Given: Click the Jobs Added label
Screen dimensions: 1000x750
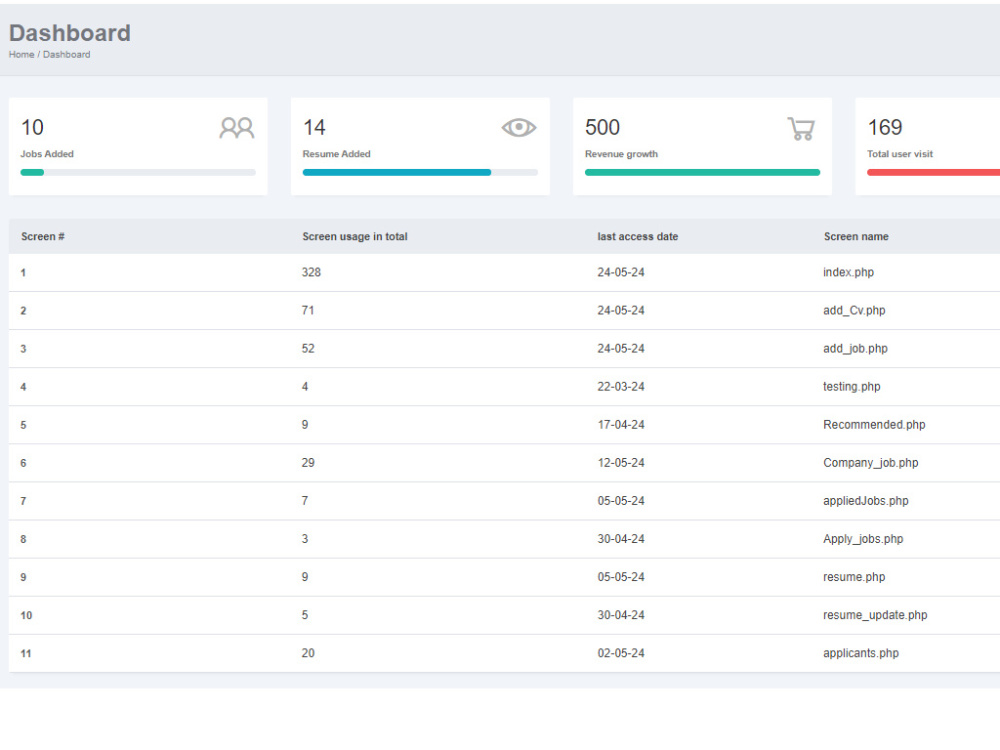Looking at the screenshot, I should (x=47, y=154).
